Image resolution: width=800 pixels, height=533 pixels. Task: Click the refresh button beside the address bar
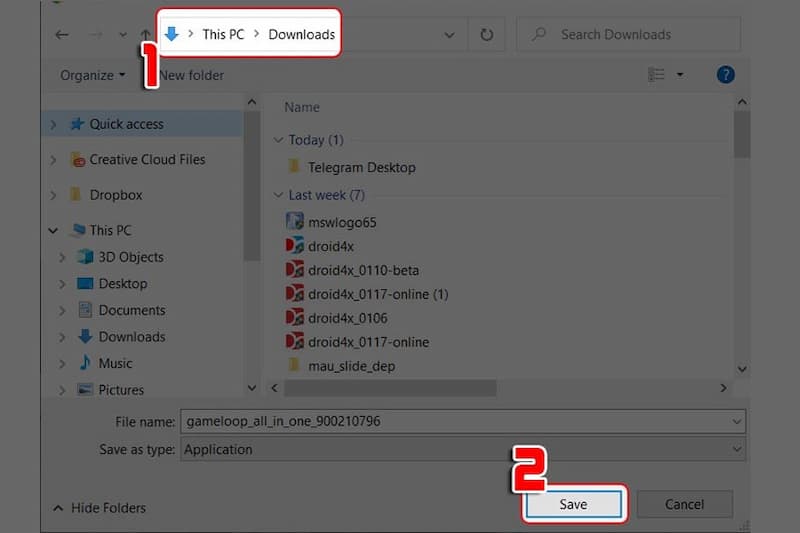[x=487, y=35]
